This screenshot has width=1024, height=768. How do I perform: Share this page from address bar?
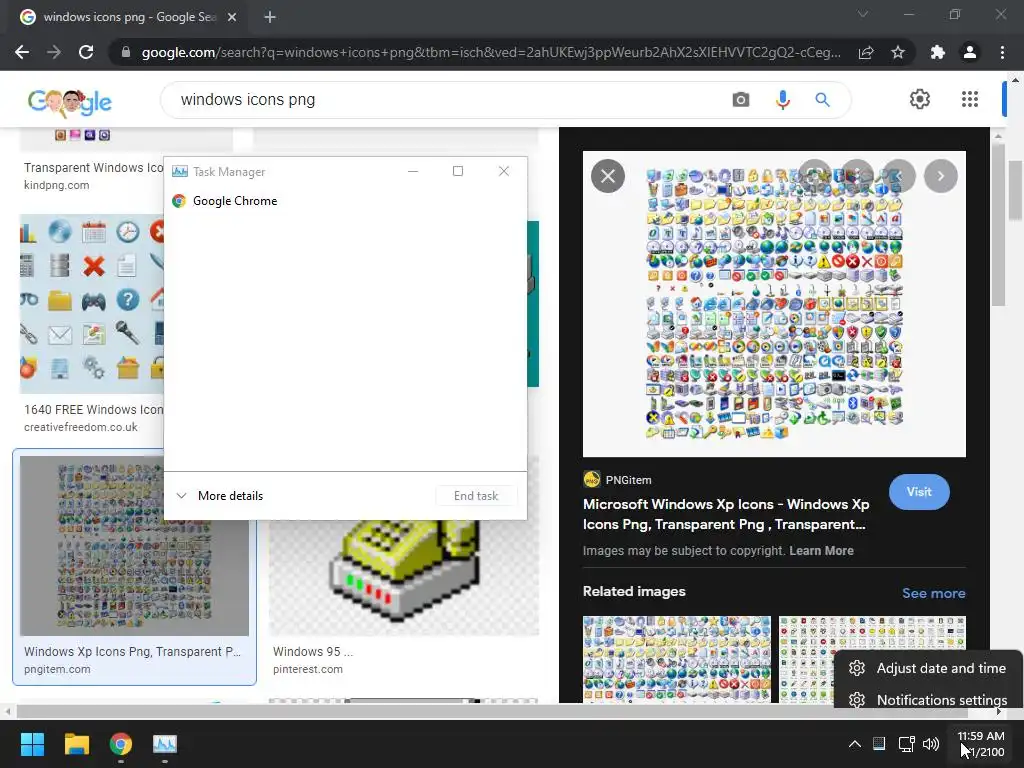pos(866,52)
